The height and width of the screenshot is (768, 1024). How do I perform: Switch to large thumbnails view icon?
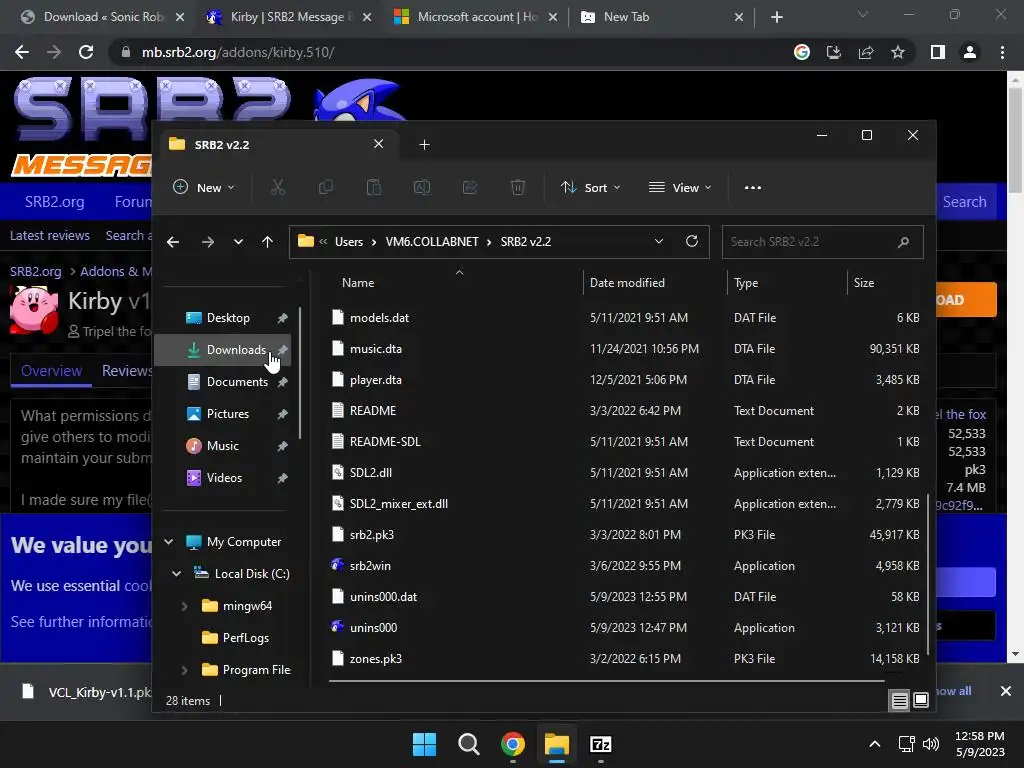point(921,701)
